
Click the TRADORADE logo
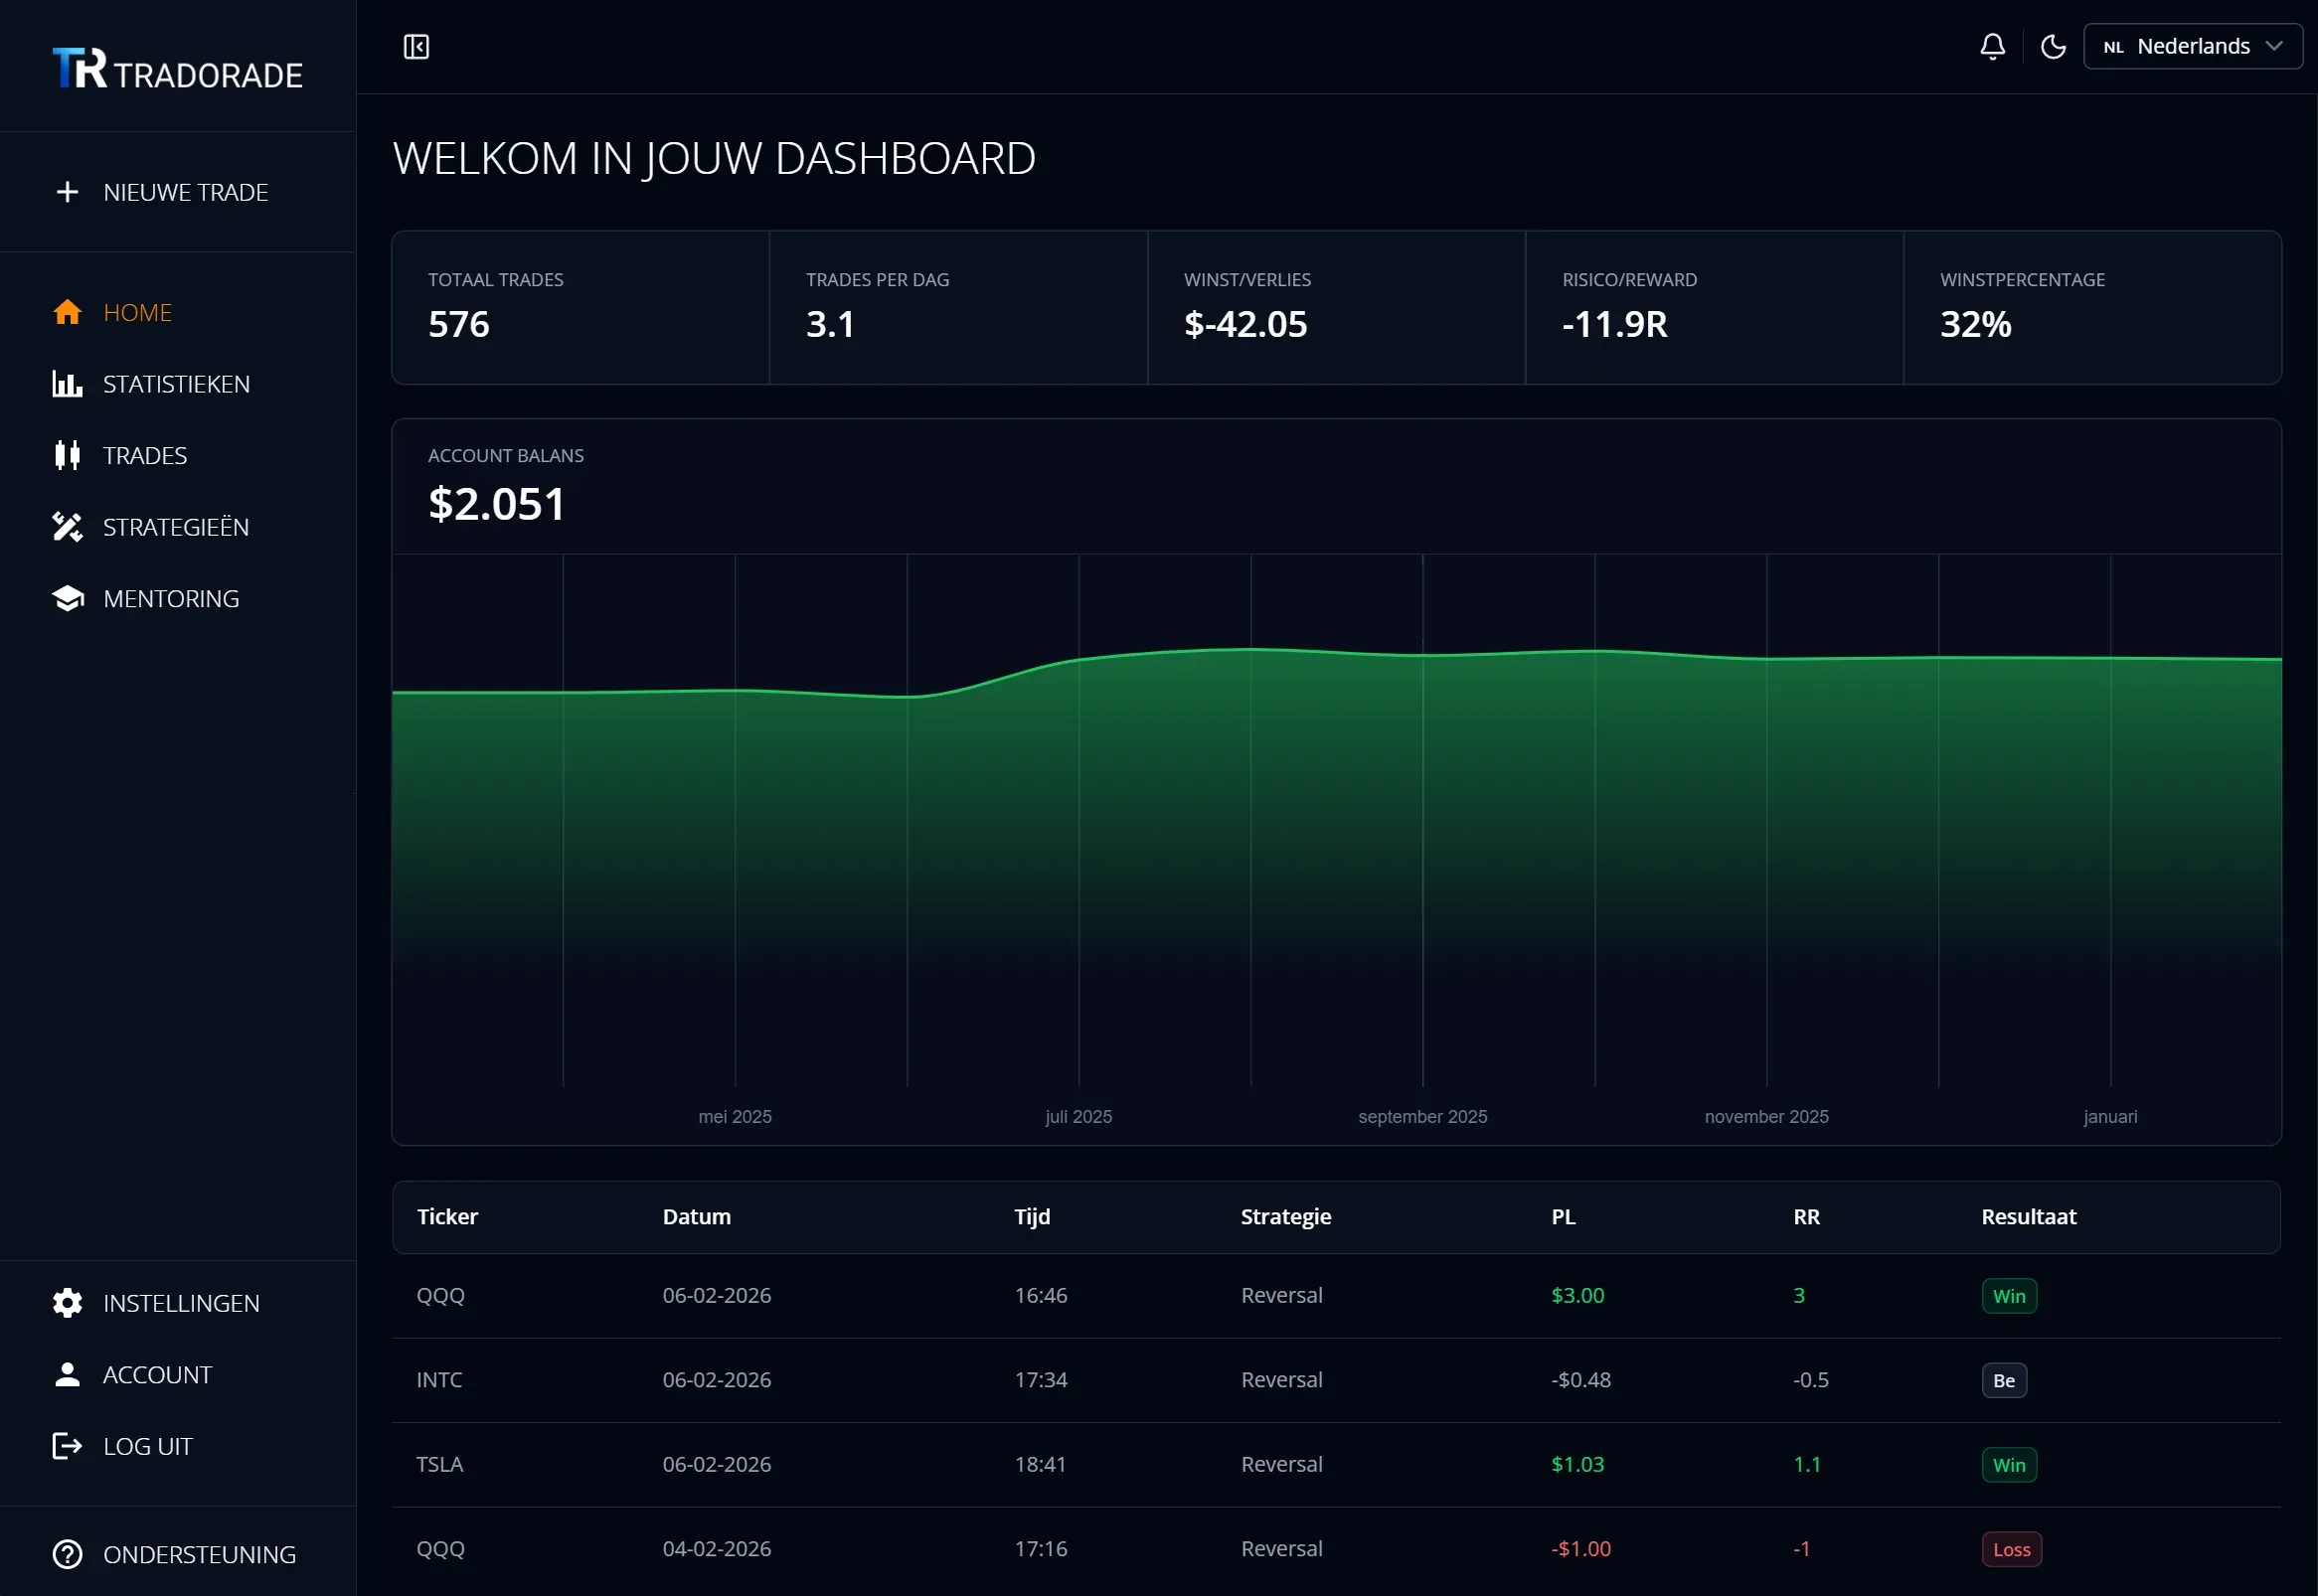coord(176,68)
